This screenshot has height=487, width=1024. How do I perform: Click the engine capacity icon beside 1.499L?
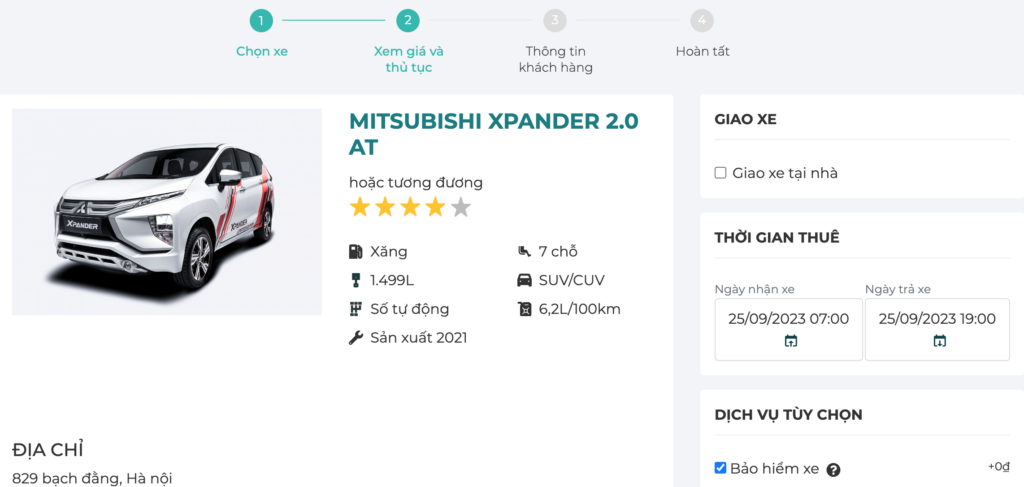[x=355, y=280]
